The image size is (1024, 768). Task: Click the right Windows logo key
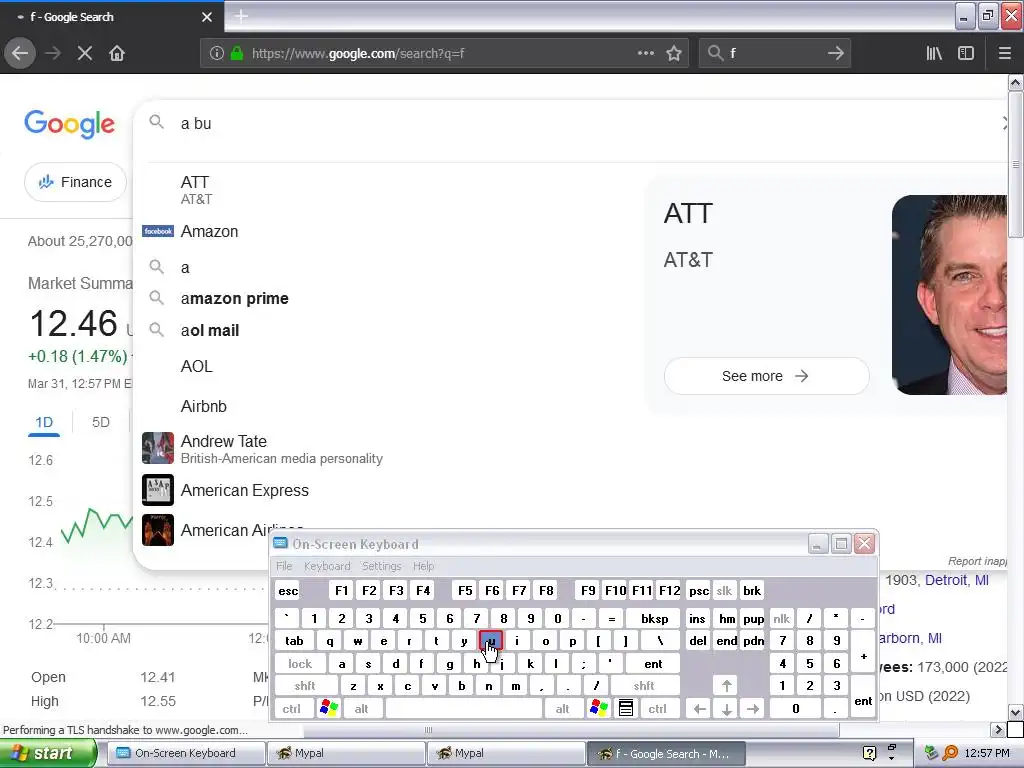point(598,709)
